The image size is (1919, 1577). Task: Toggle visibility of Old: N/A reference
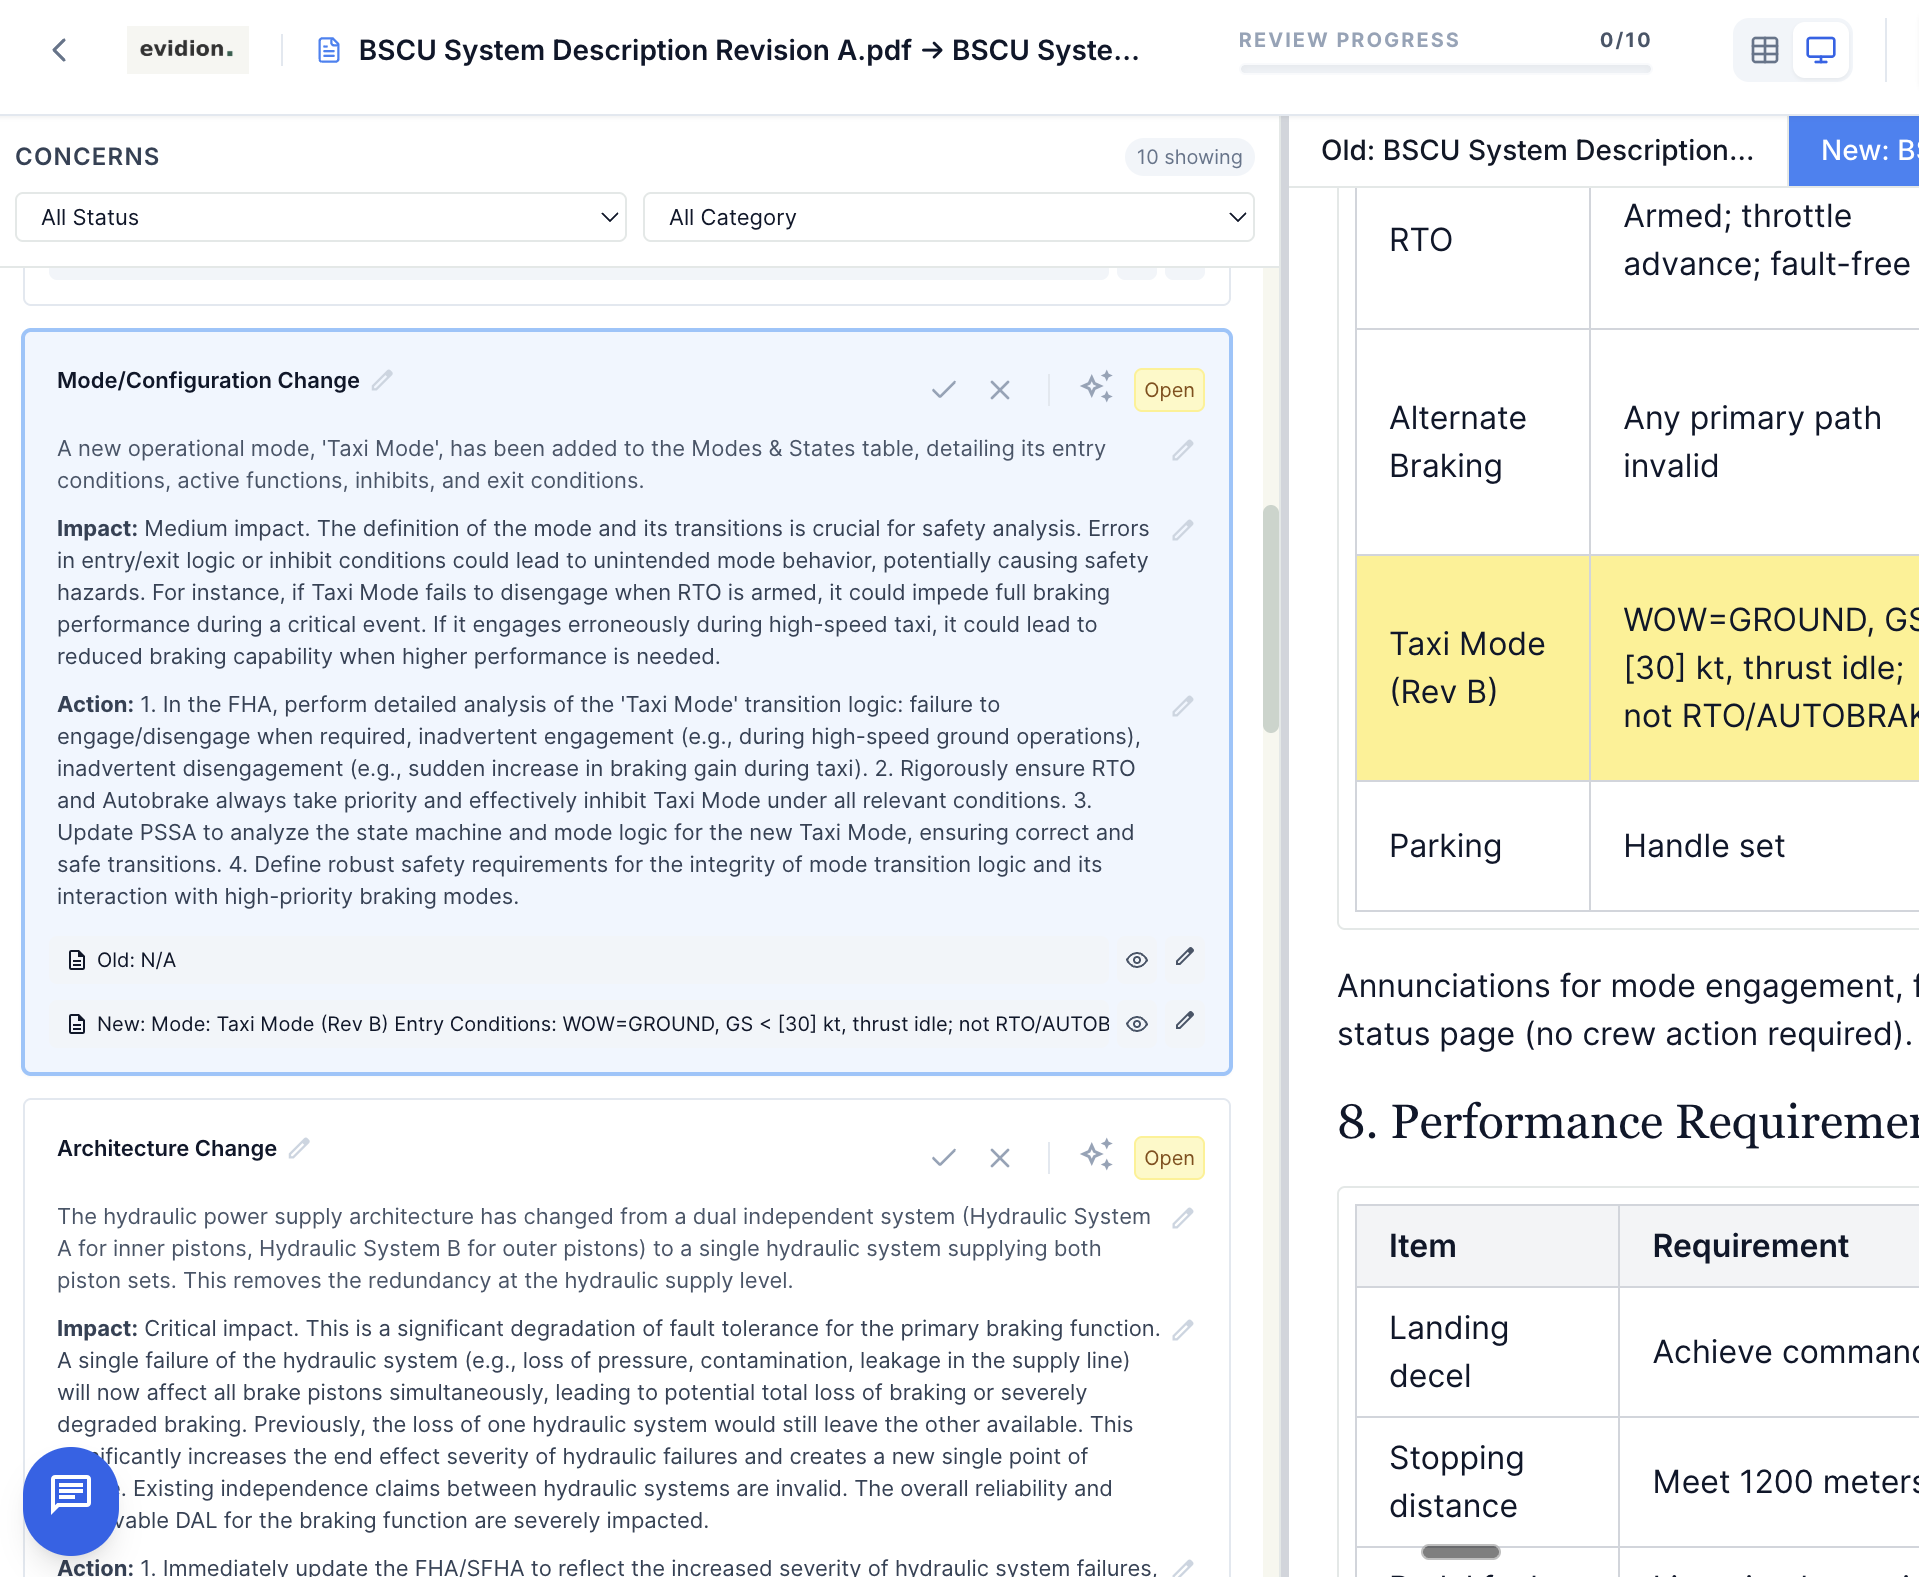(1136, 960)
